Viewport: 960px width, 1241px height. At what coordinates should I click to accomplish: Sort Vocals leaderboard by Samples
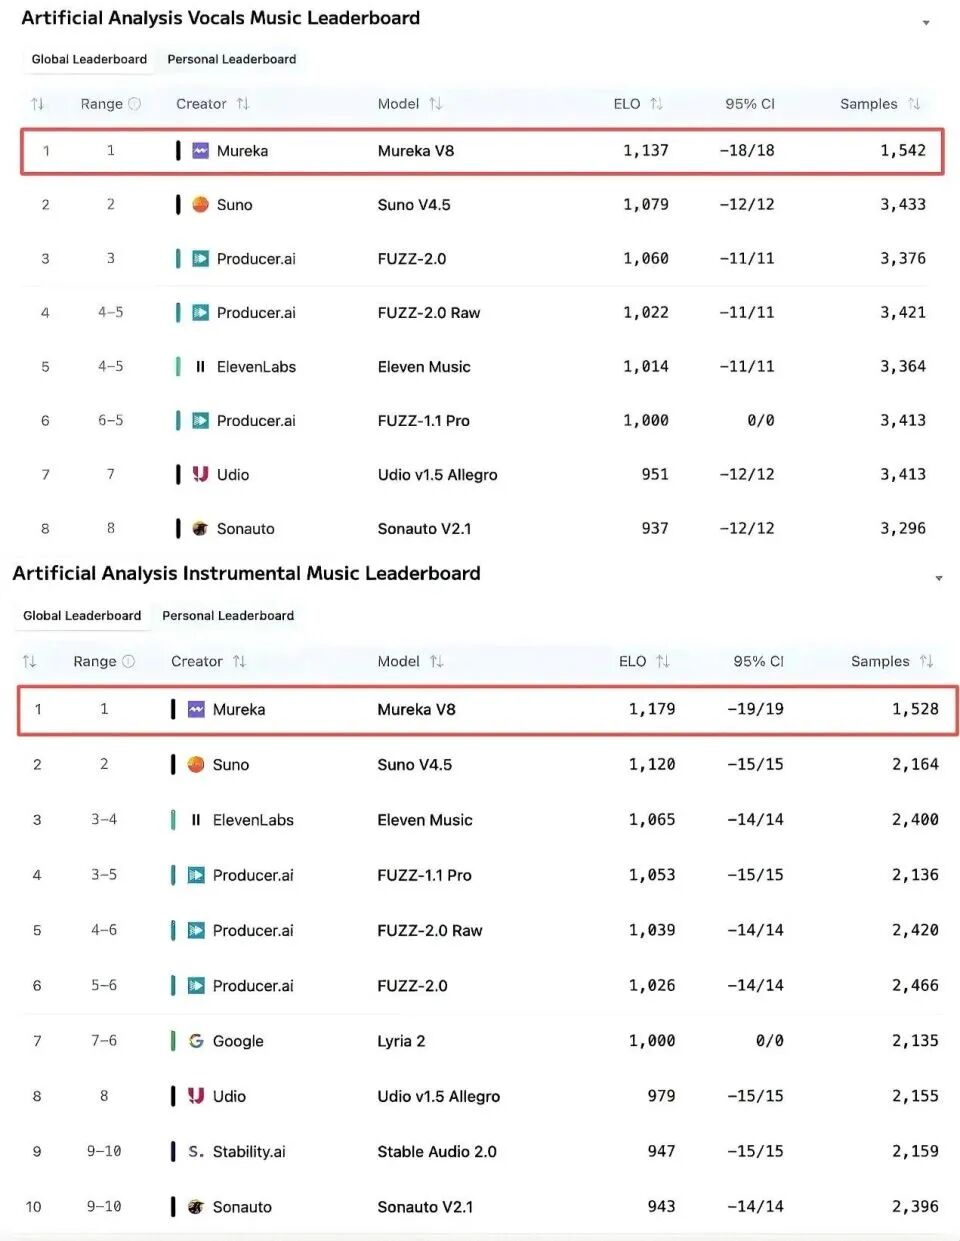[x=914, y=104]
